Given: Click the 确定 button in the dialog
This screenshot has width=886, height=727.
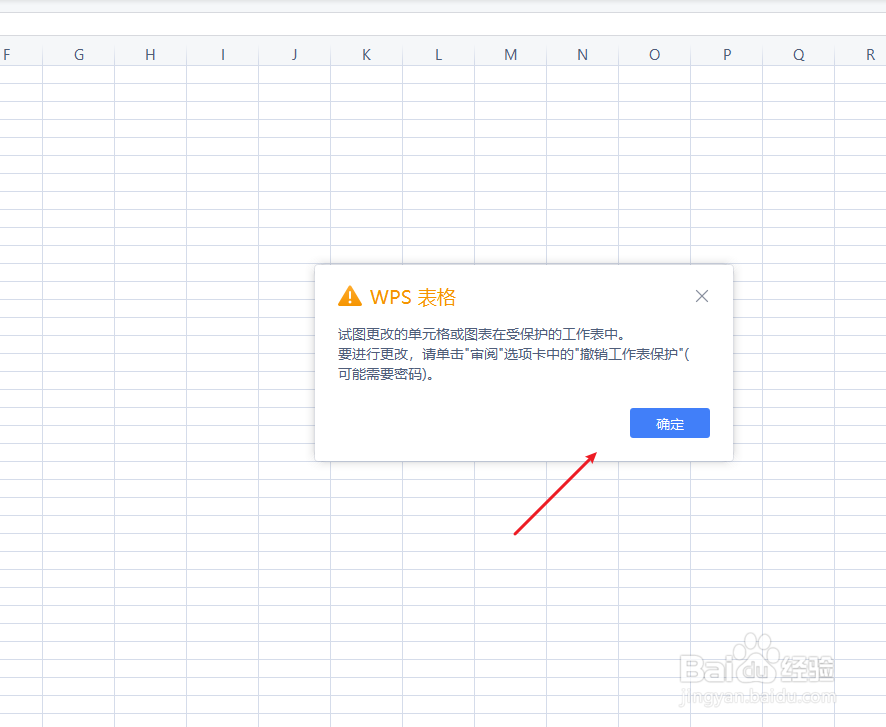Looking at the screenshot, I should [670, 423].
